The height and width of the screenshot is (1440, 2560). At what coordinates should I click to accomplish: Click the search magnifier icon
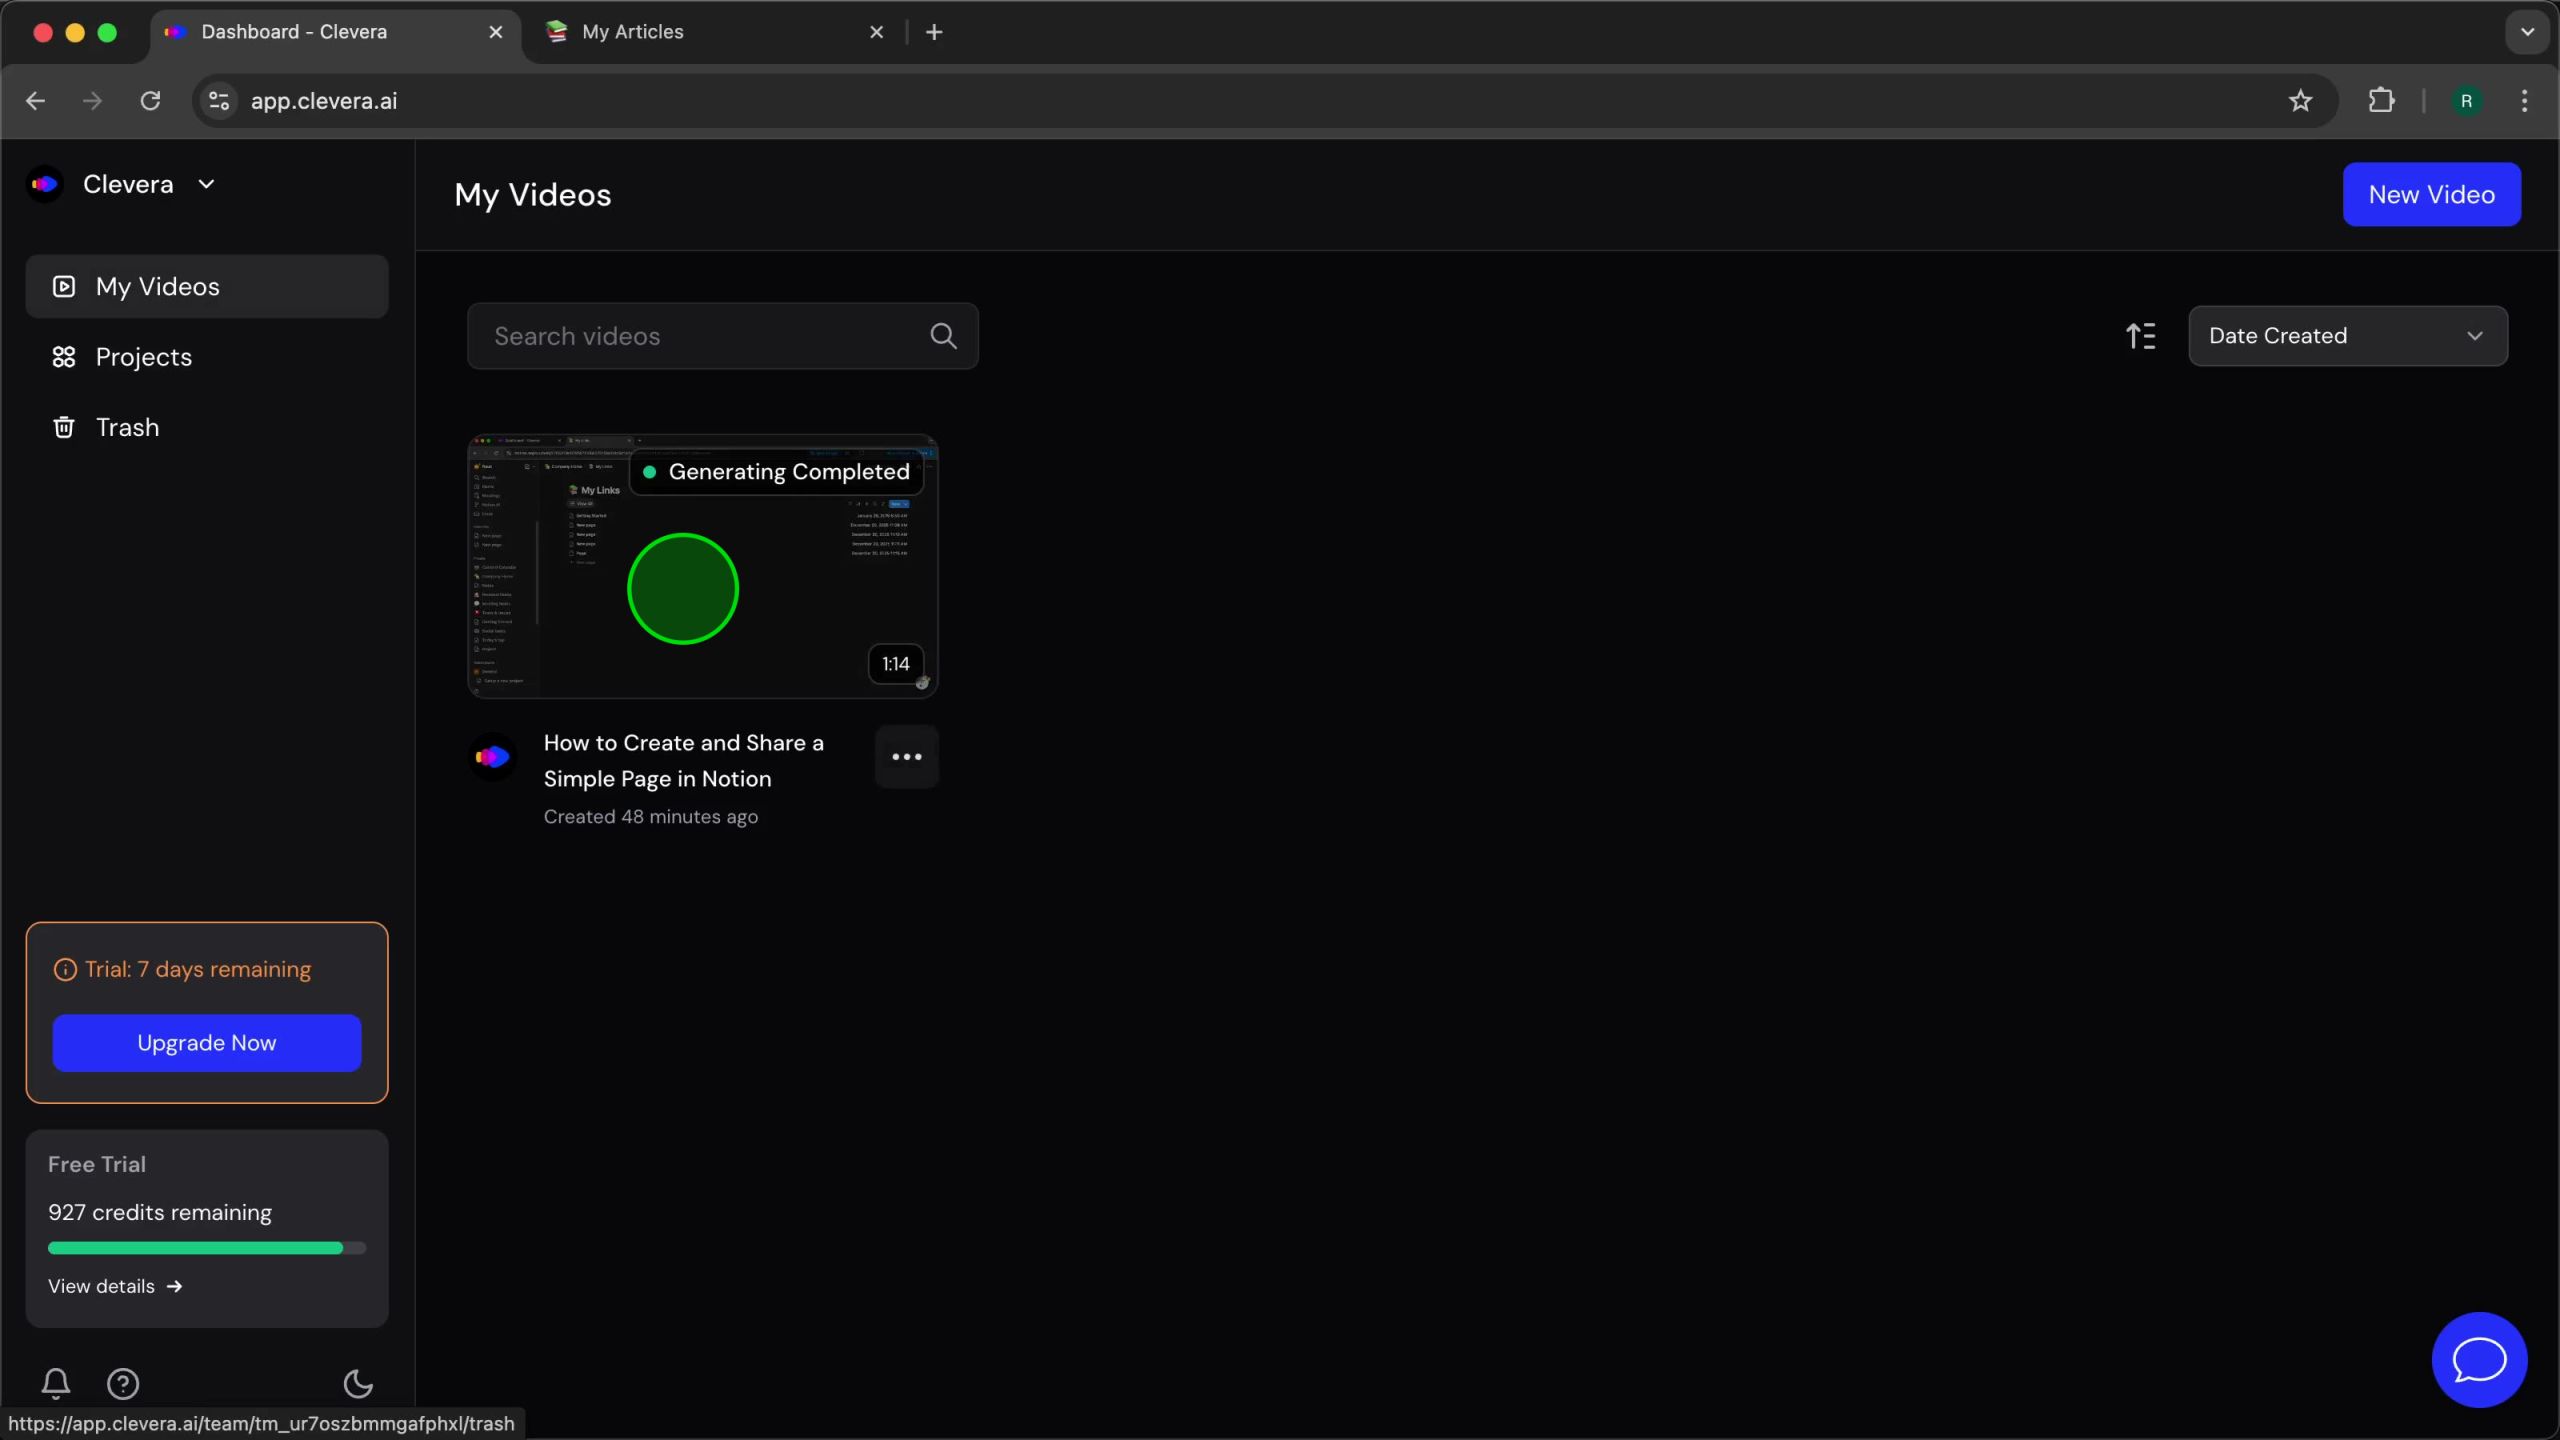[943, 336]
